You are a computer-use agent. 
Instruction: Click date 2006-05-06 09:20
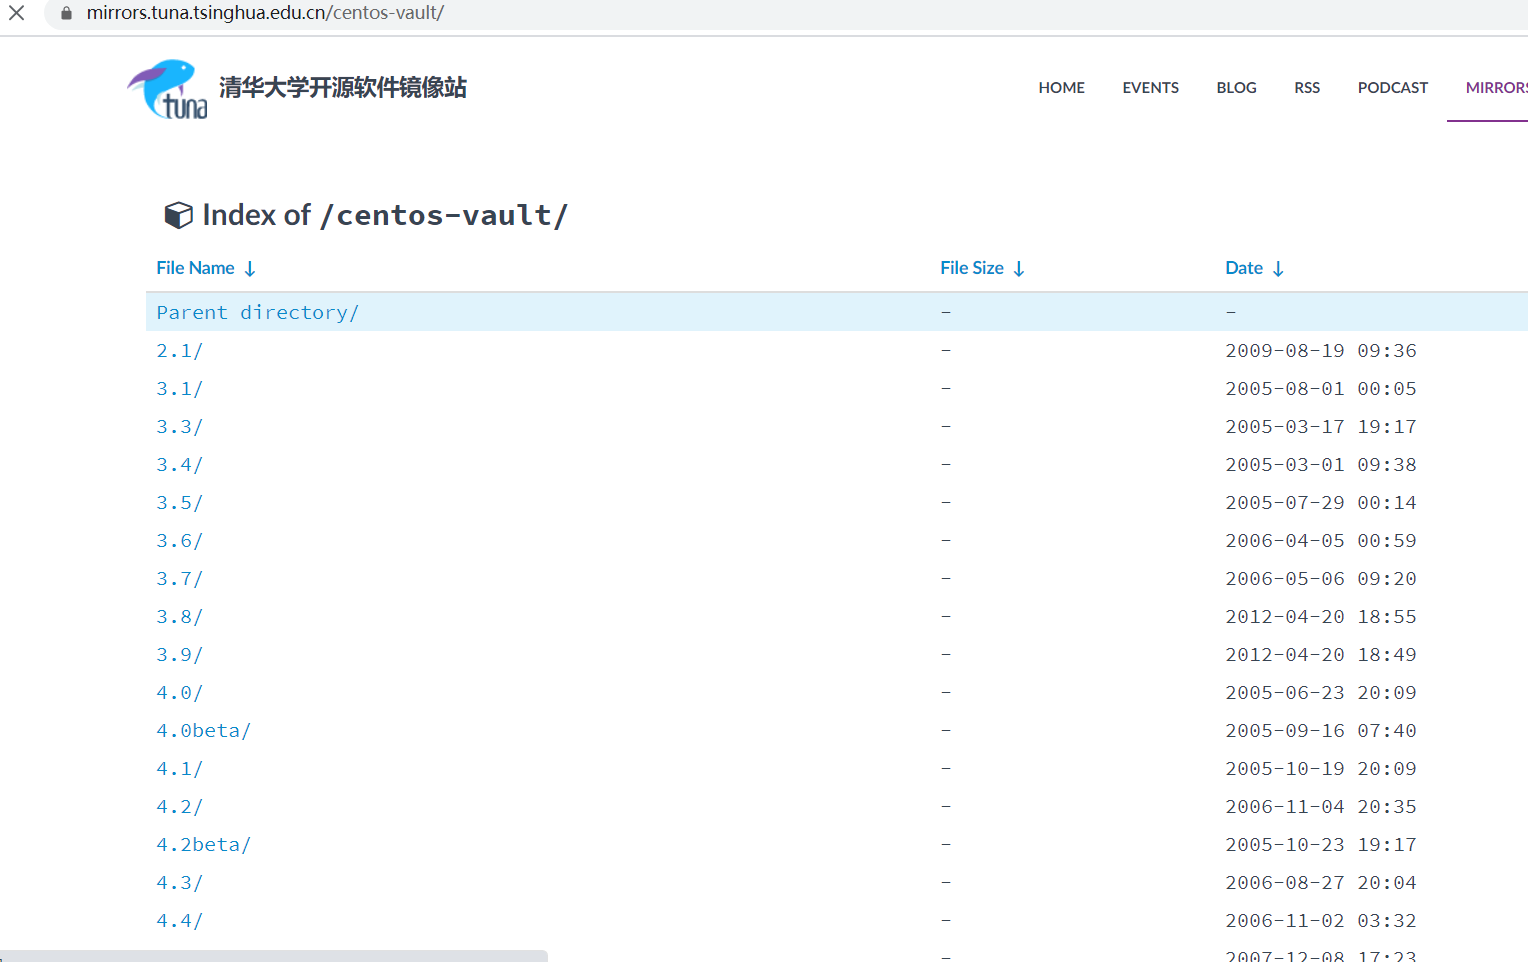[1320, 579]
